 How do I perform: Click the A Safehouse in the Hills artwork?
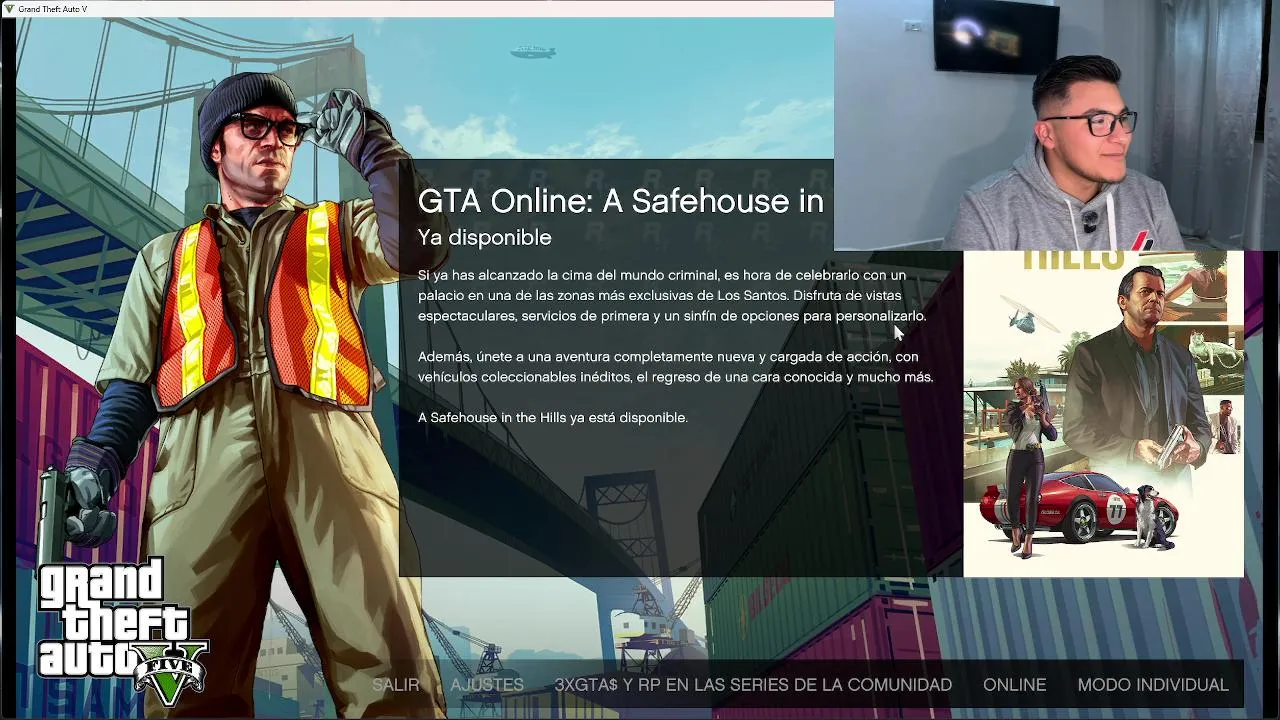pos(1103,413)
